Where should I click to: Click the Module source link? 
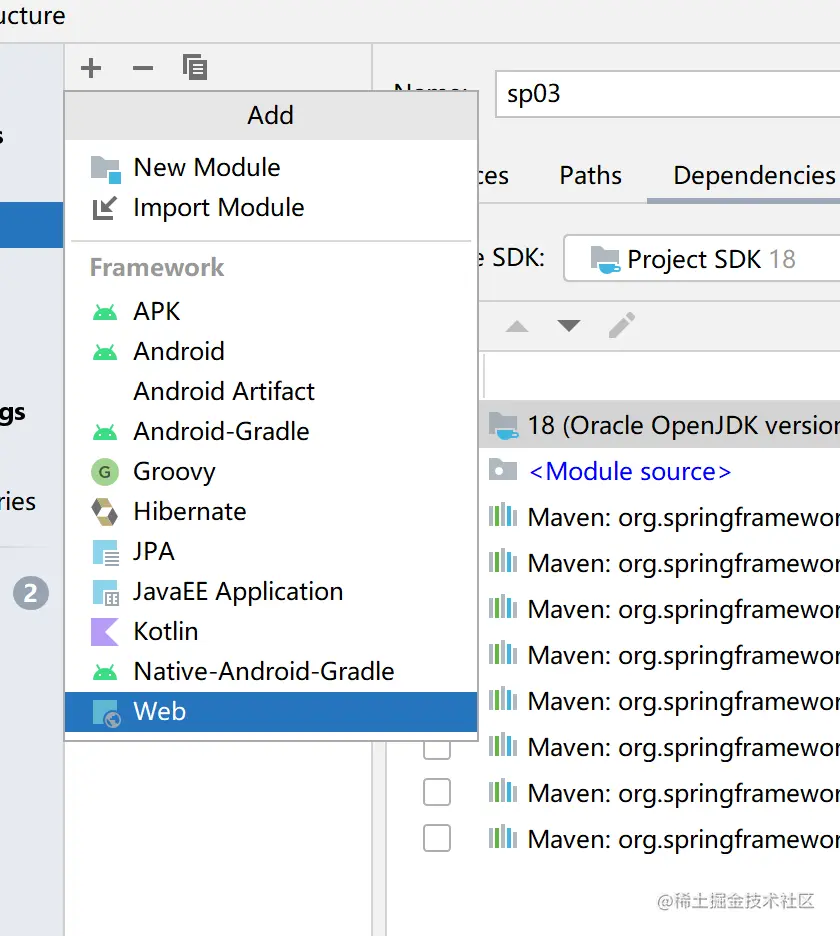click(630, 472)
